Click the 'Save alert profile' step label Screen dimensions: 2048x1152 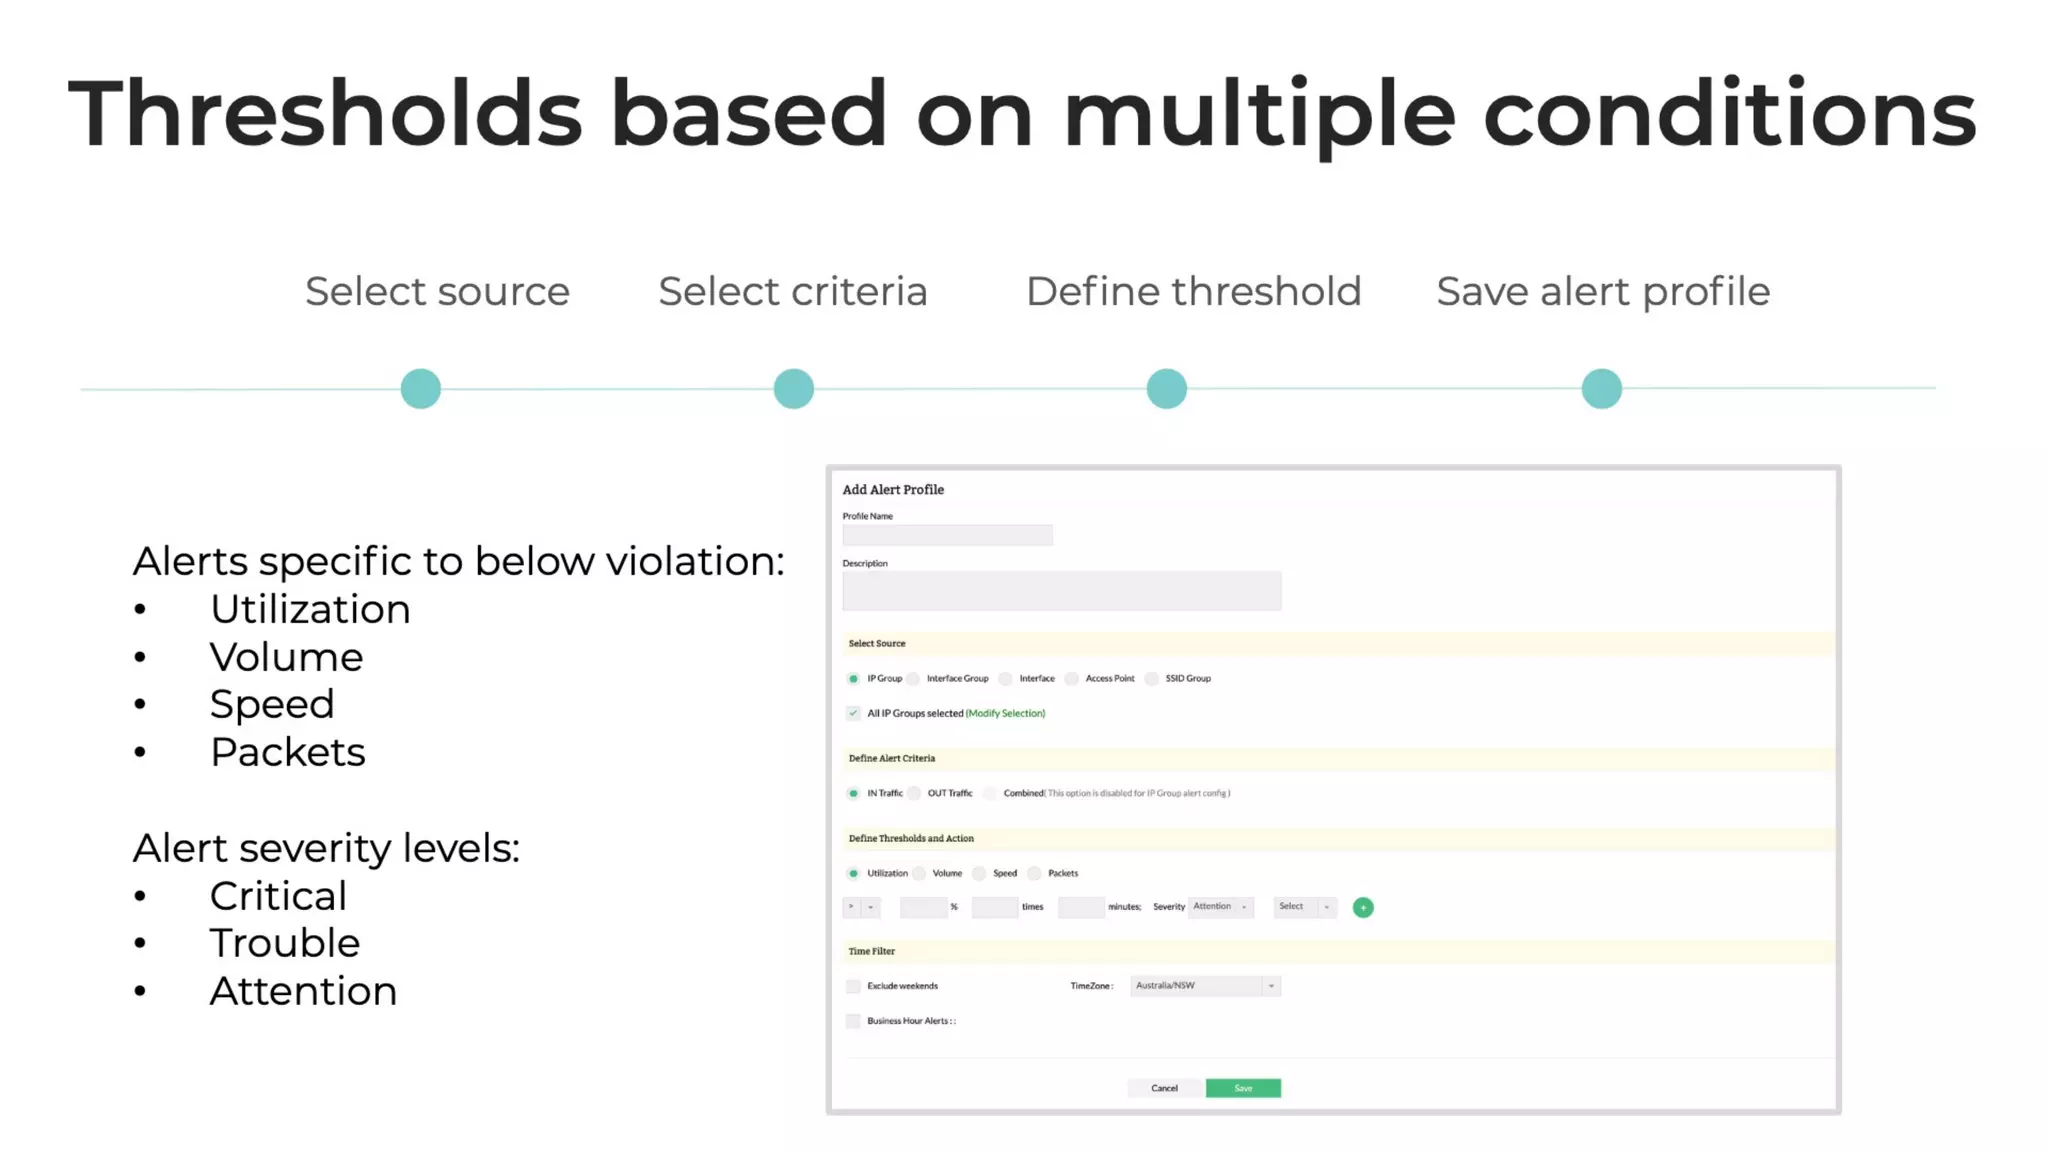tap(1603, 292)
